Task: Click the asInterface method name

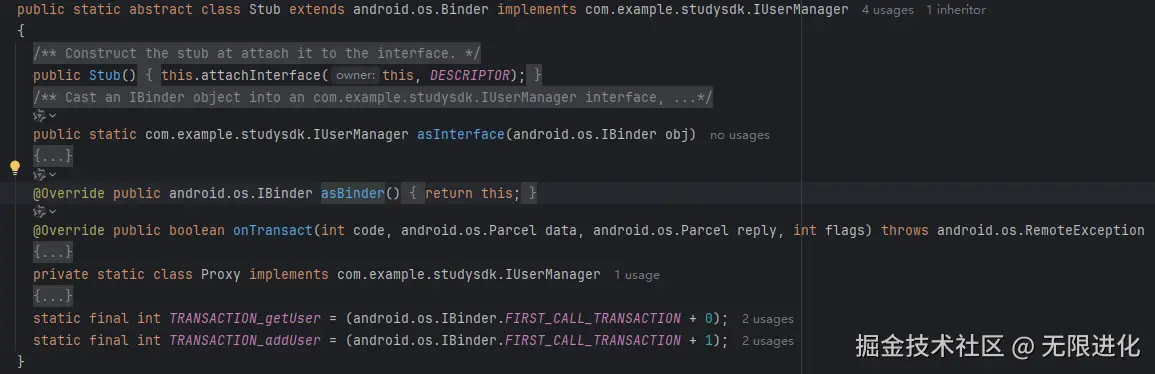Action: [x=461, y=135]
